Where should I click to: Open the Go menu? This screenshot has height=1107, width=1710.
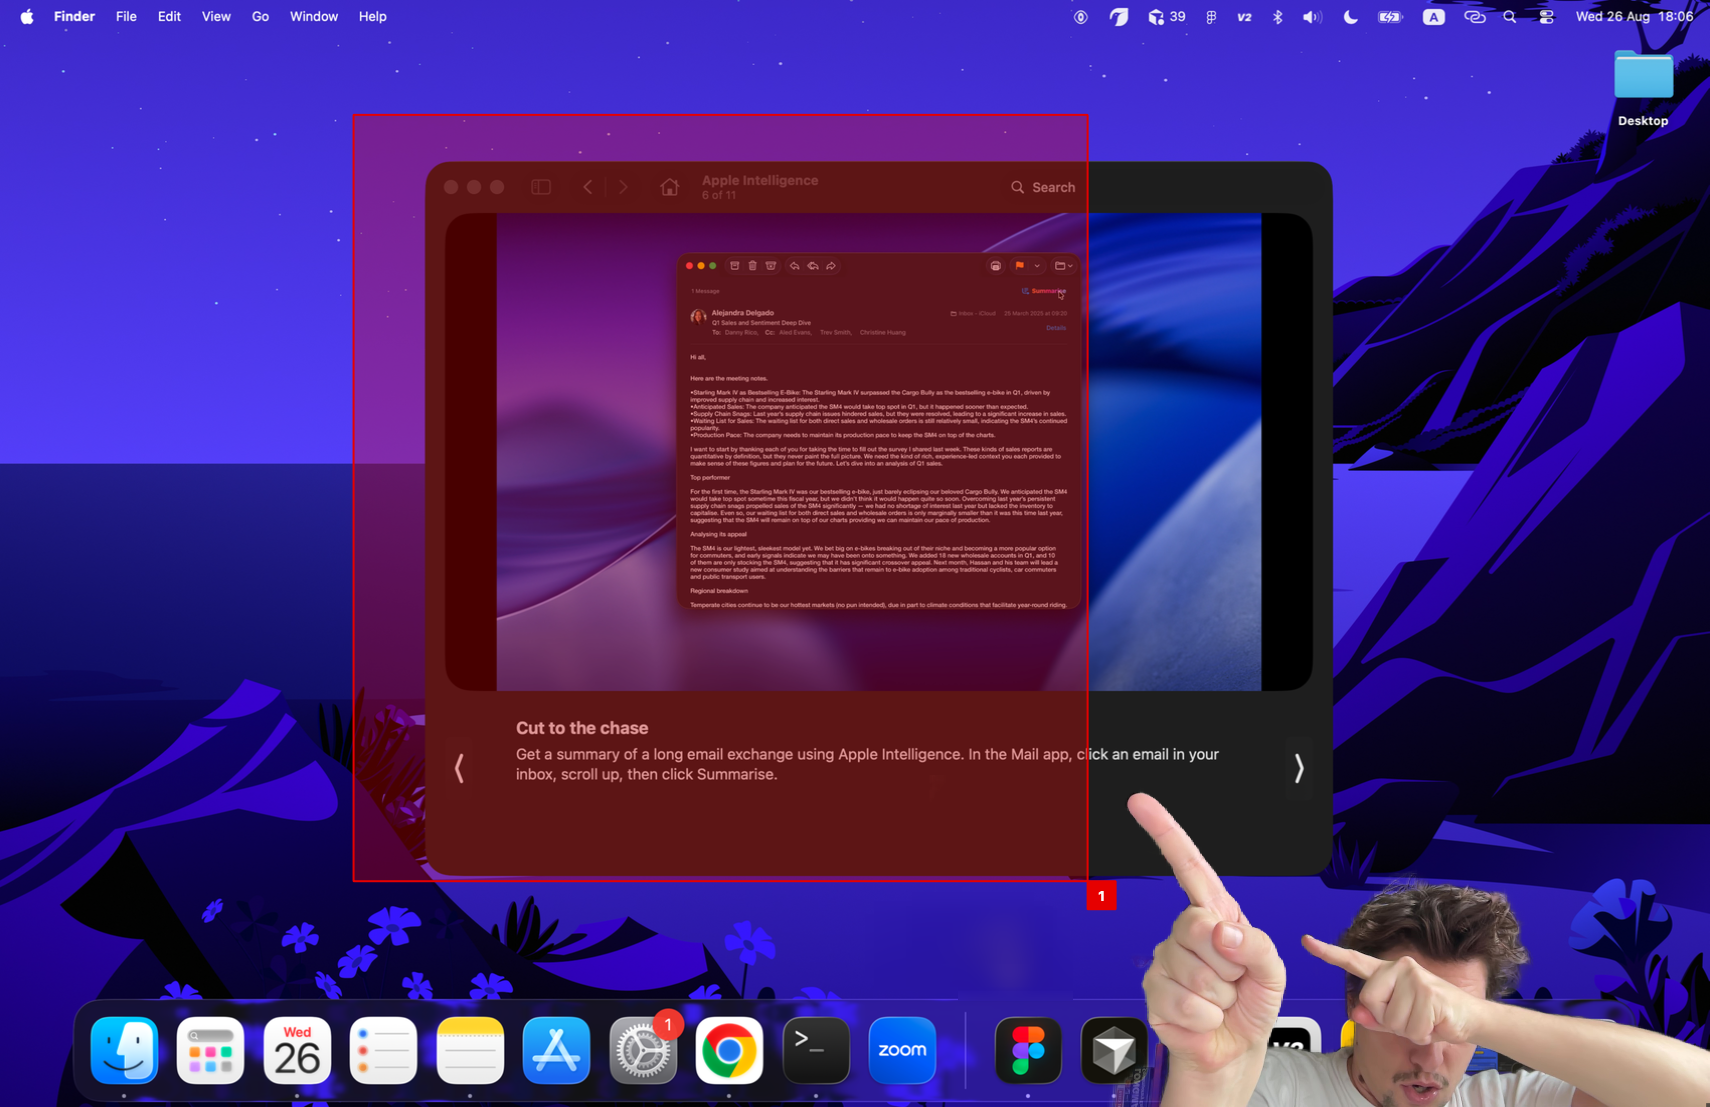[x=260, y=16]
